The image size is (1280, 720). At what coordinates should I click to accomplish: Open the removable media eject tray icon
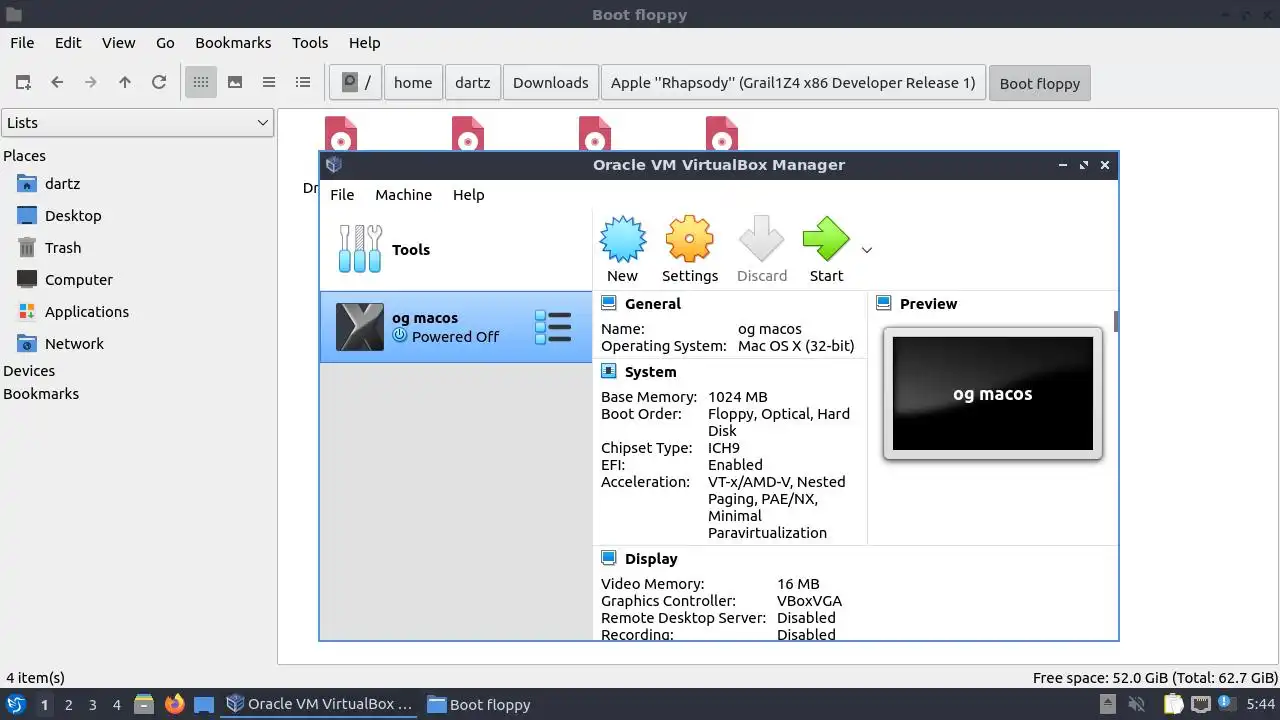(x=1108, y=704)
